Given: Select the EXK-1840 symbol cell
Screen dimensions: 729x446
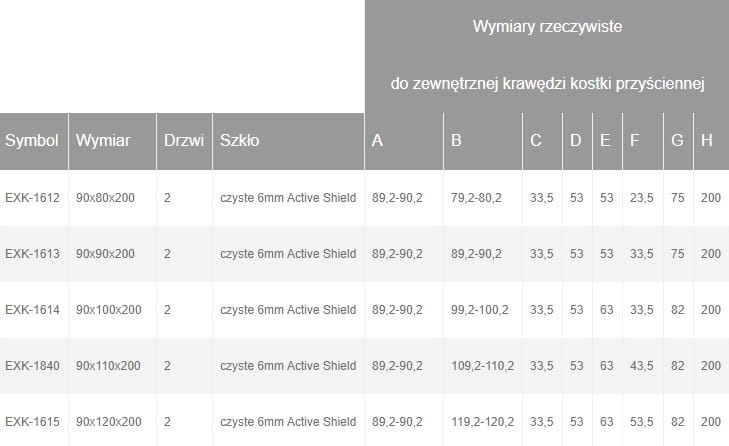Looking at the screenshot, I should tap(33, 366).
